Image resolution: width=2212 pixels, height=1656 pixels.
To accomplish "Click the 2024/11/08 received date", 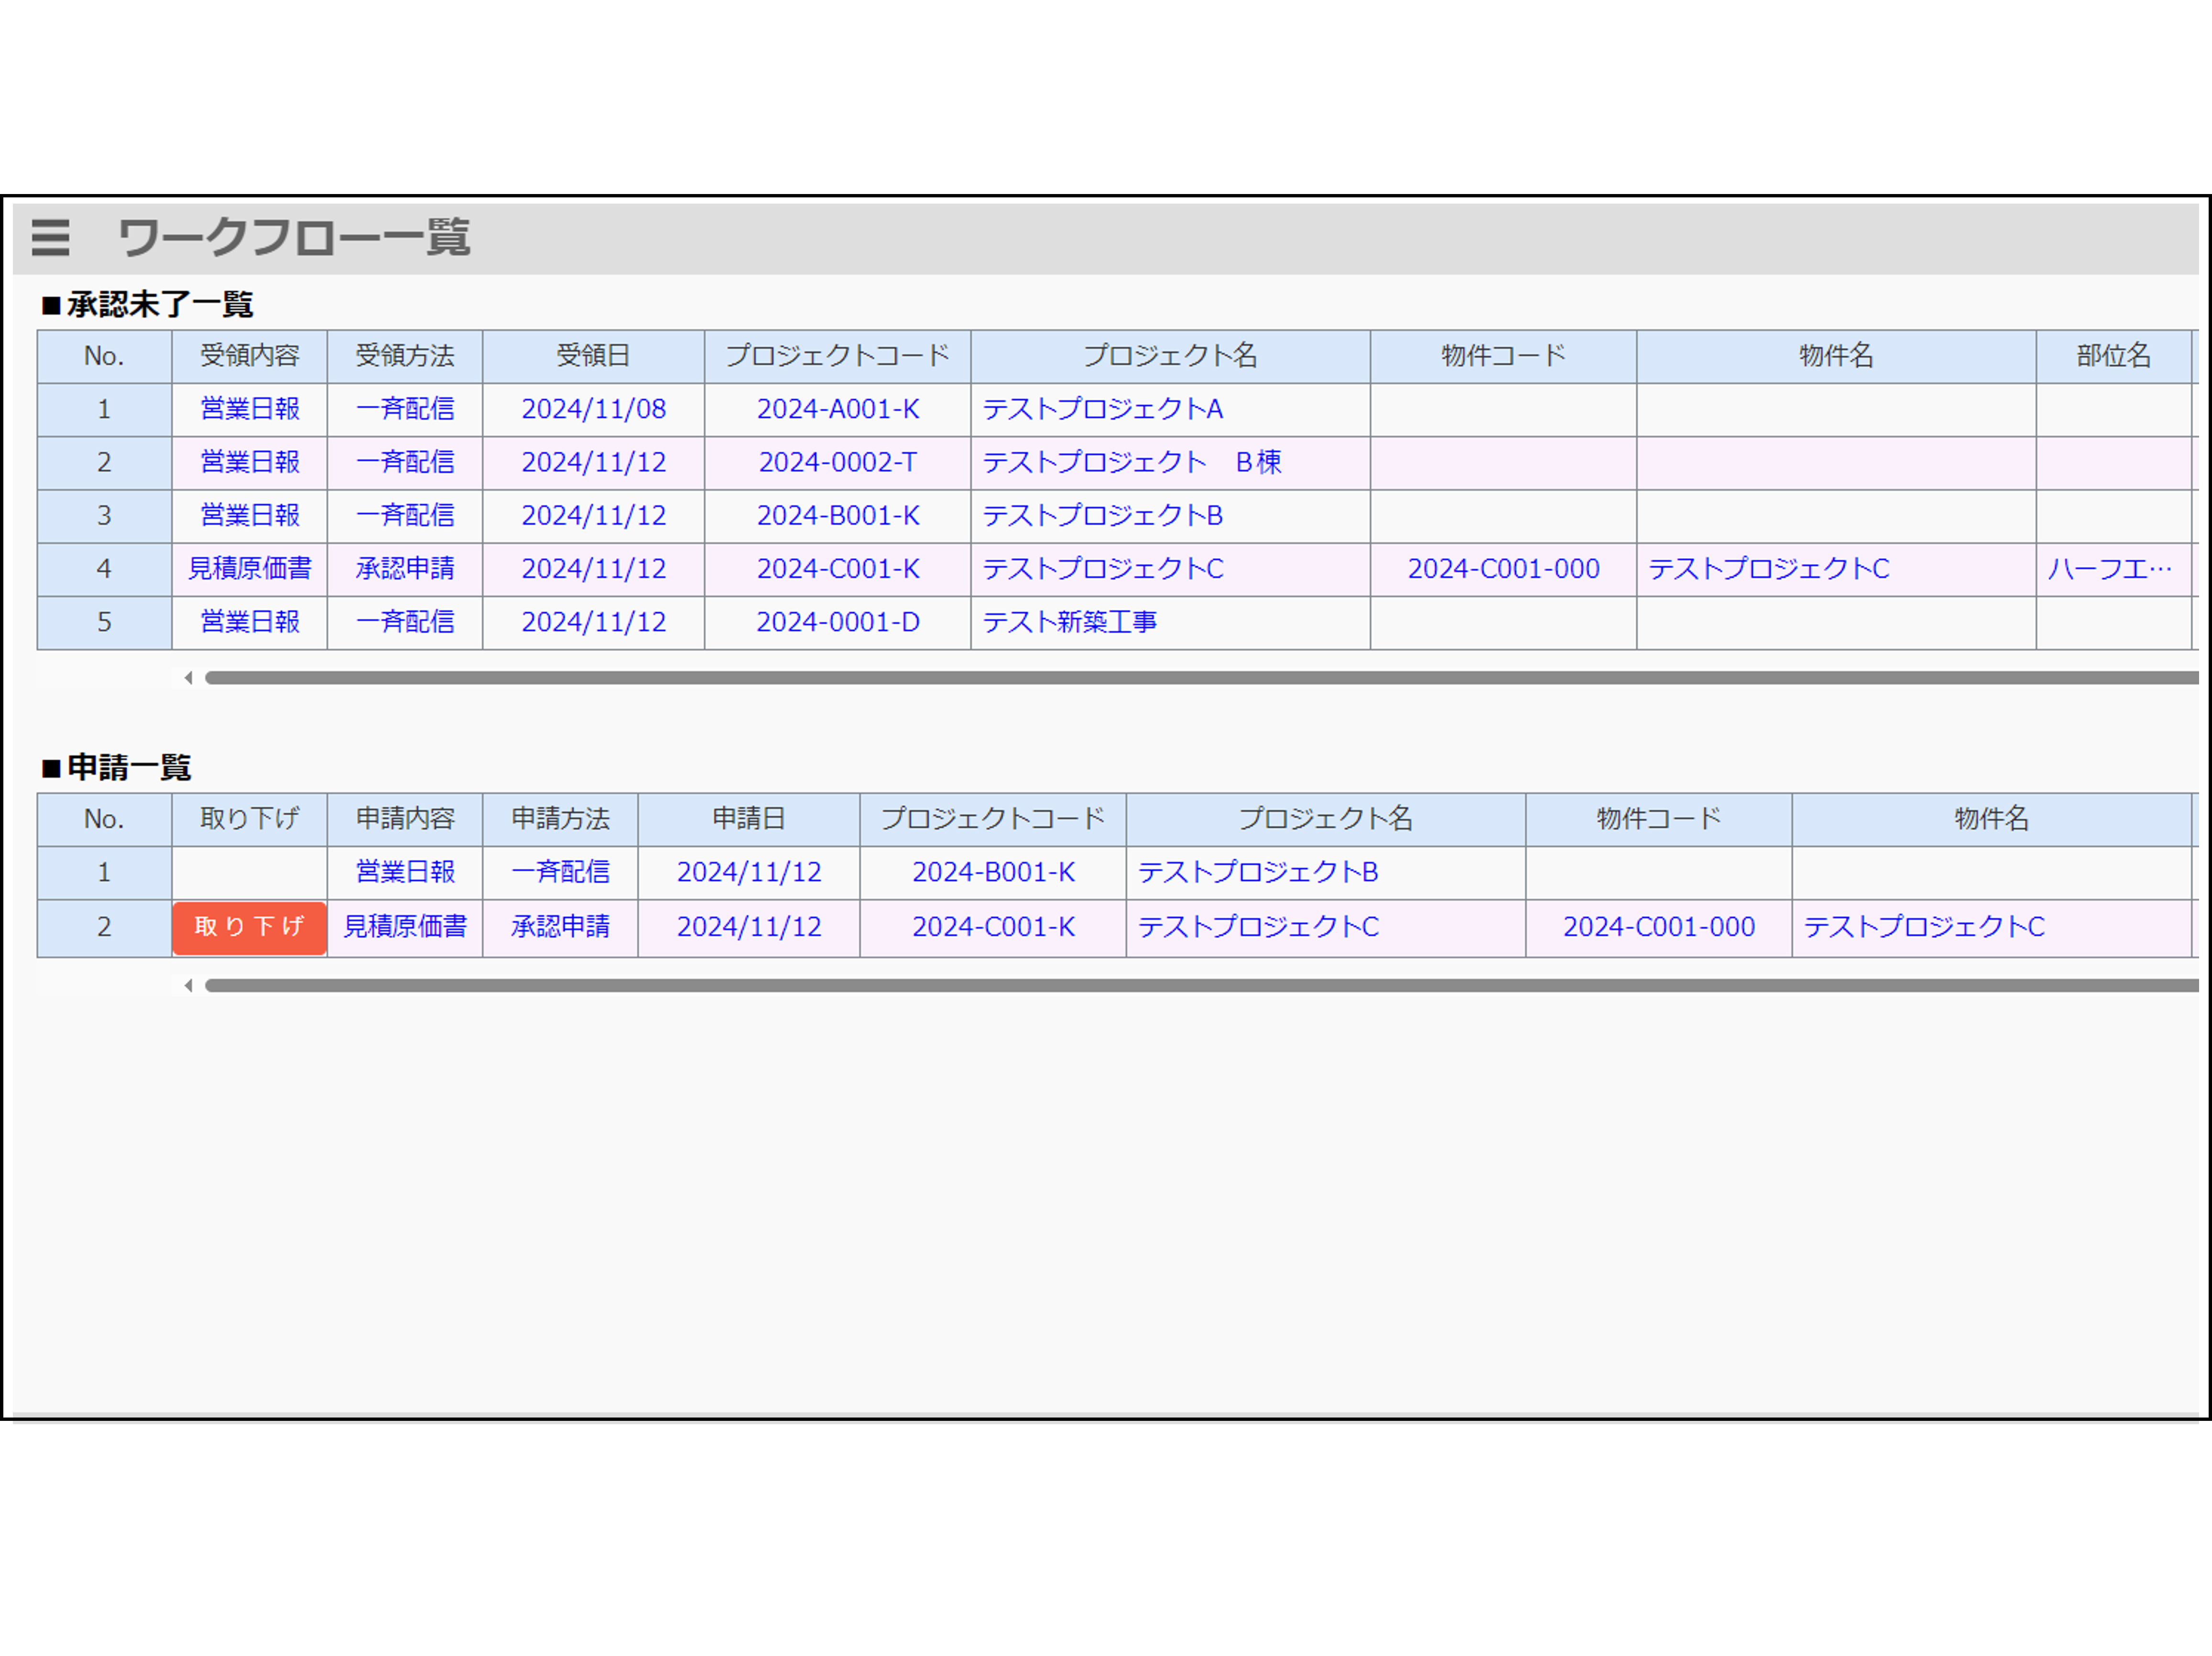I will tap(594, 409).
